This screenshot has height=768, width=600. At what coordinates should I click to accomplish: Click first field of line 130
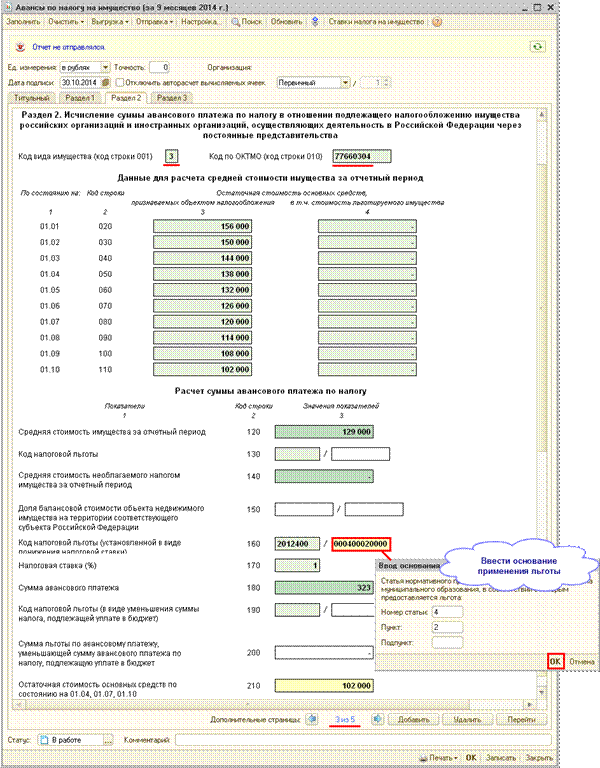297,454
